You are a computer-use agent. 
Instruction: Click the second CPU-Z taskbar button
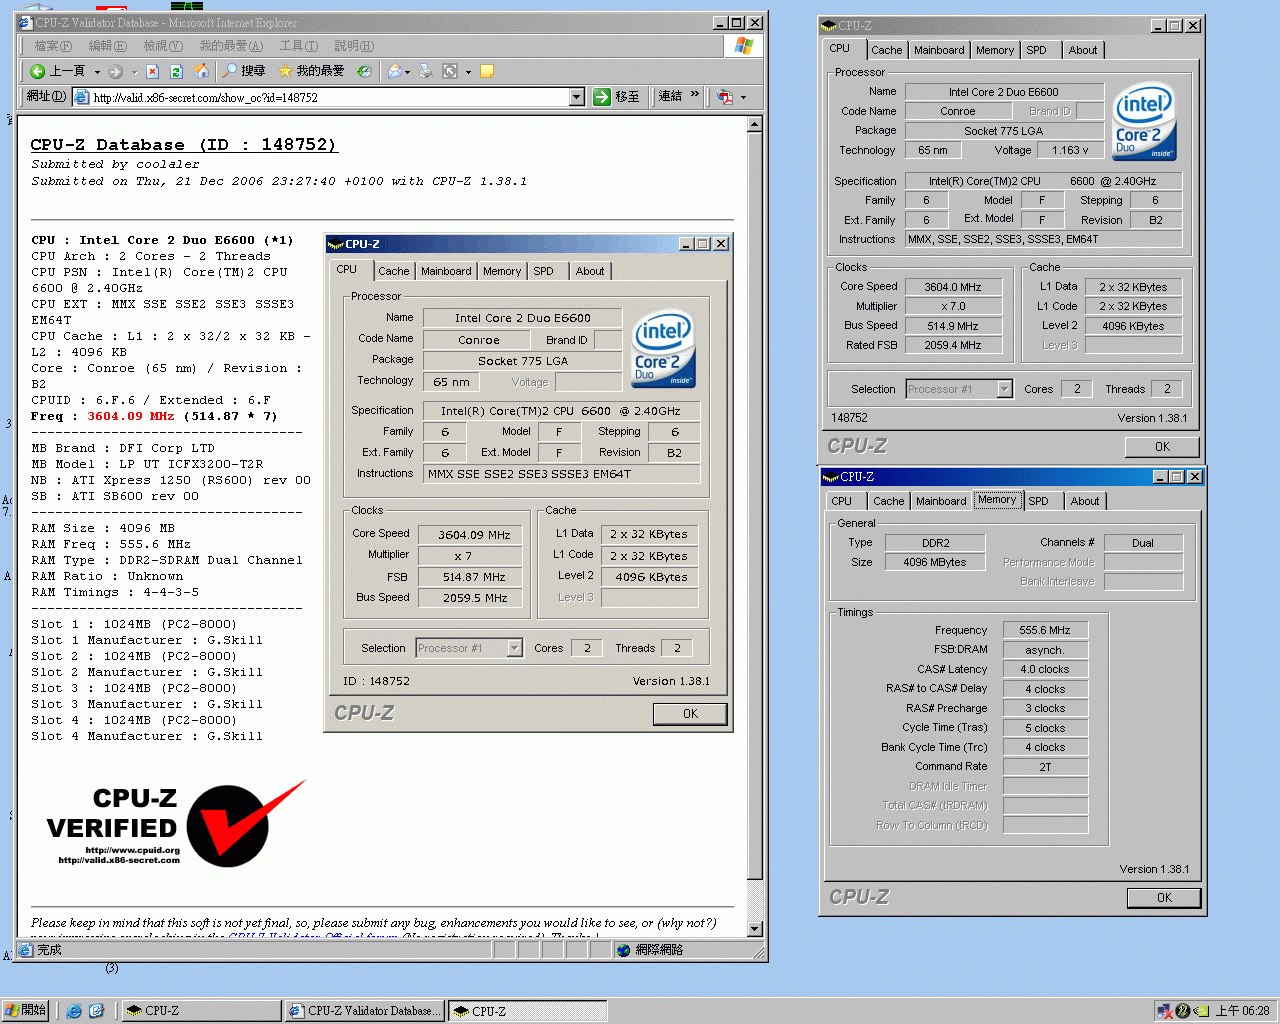(527, 1011)
